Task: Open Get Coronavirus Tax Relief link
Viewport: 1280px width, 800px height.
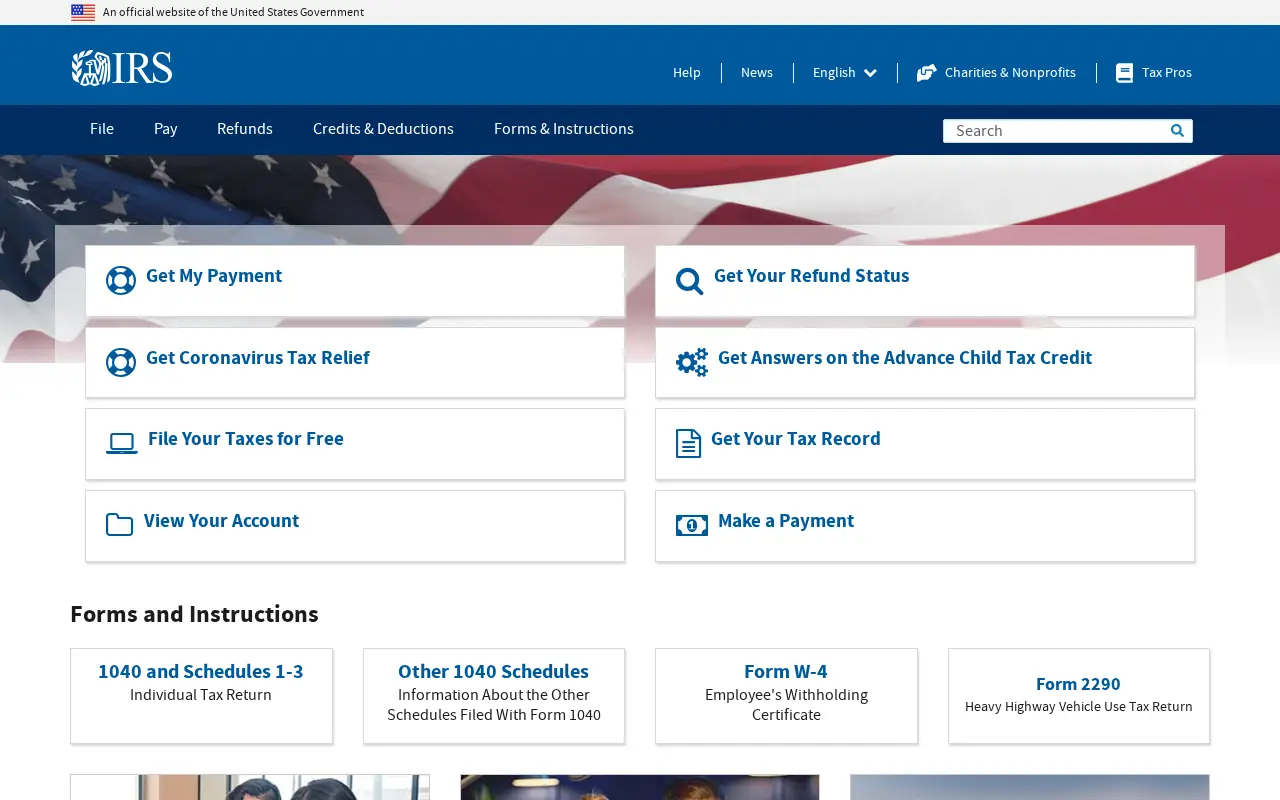Action: point(355,362)
